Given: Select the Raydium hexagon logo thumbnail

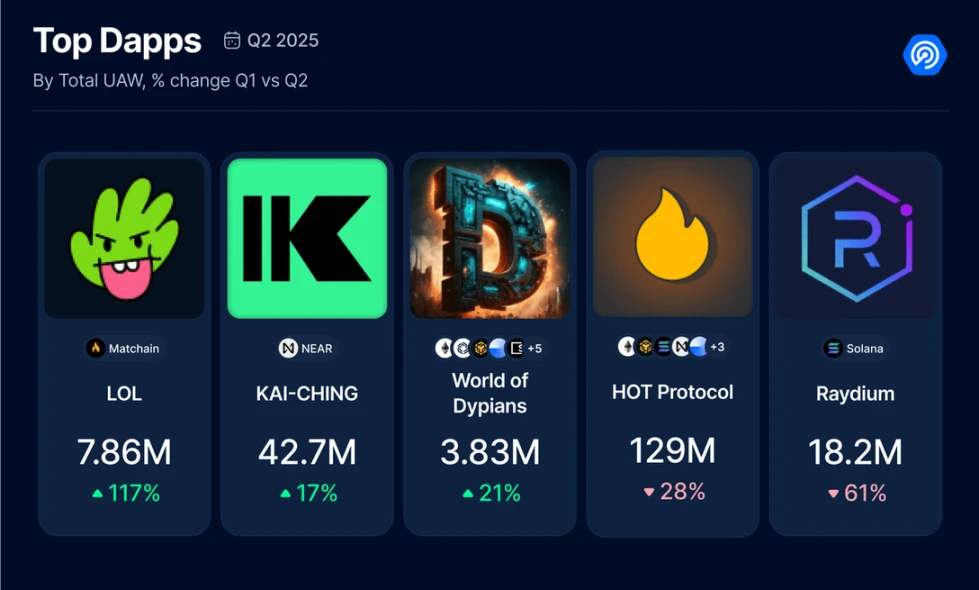Looking at the screenshot, I should (x=855, y=238).
